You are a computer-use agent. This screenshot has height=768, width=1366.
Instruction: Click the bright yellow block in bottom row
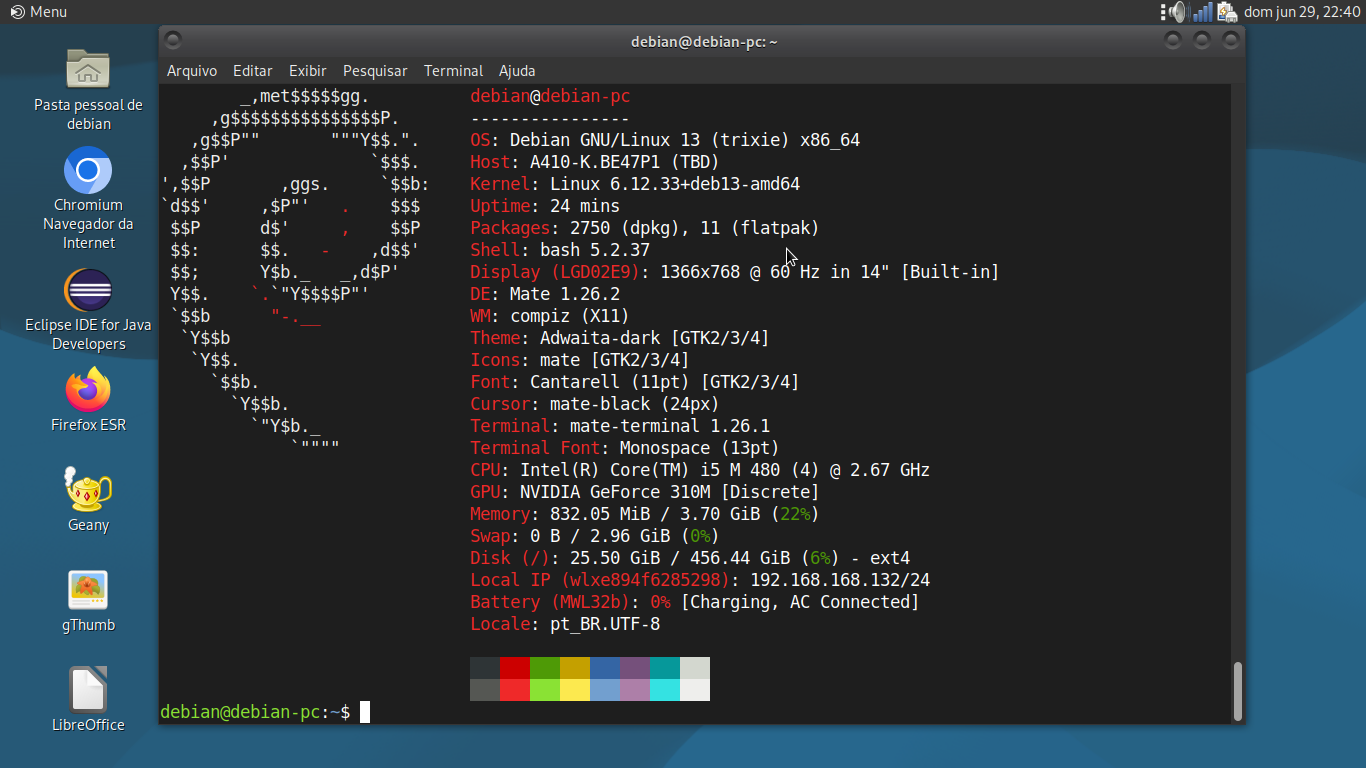coord(575,690)
